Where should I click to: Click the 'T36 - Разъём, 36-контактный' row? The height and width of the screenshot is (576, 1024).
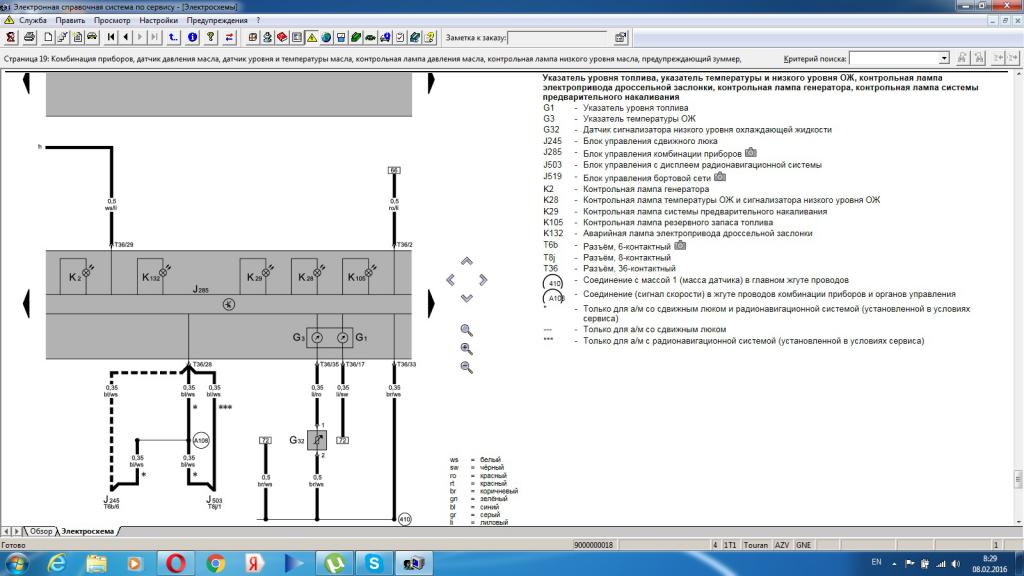(609, 268)
